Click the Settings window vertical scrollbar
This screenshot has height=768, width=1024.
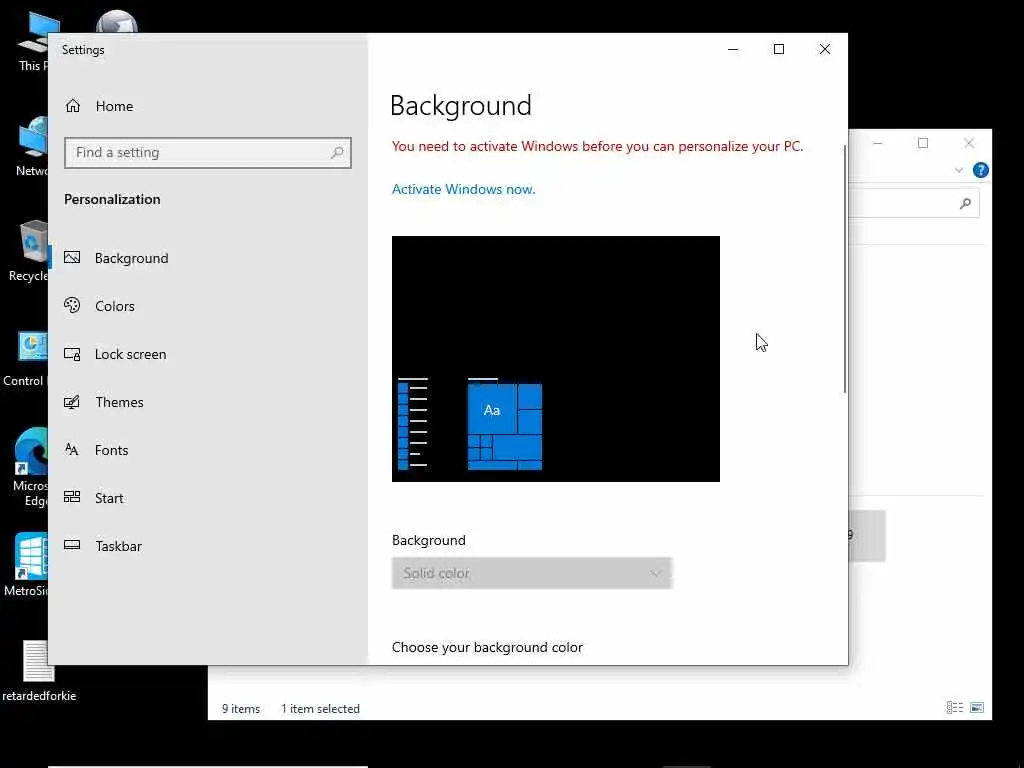coord(845,269)
